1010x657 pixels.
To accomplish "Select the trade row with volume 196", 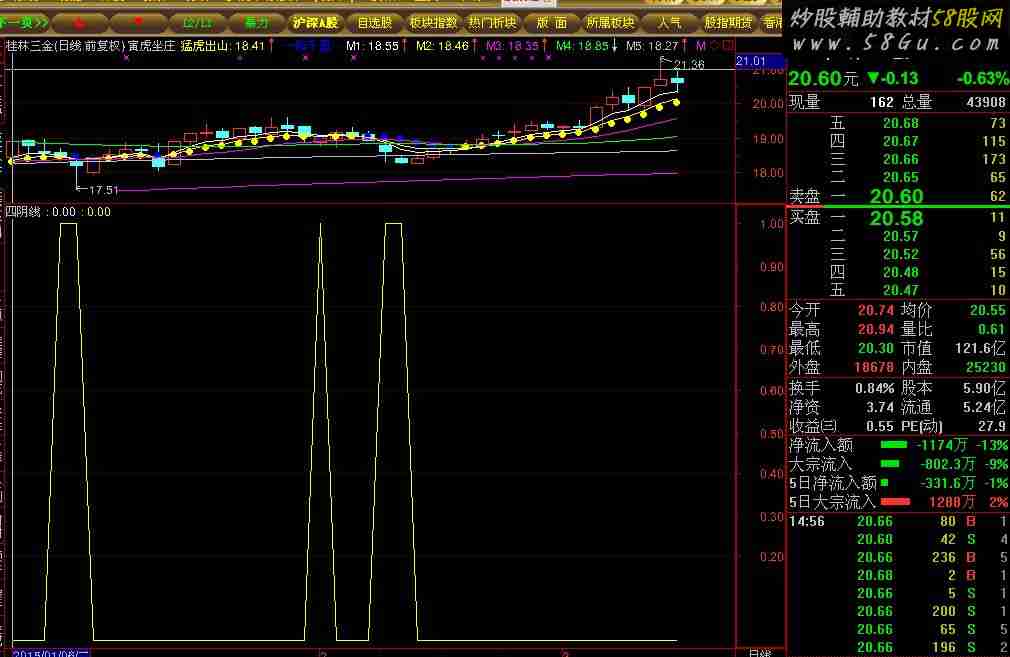I will pyautogui.click(x=898, y=647).
